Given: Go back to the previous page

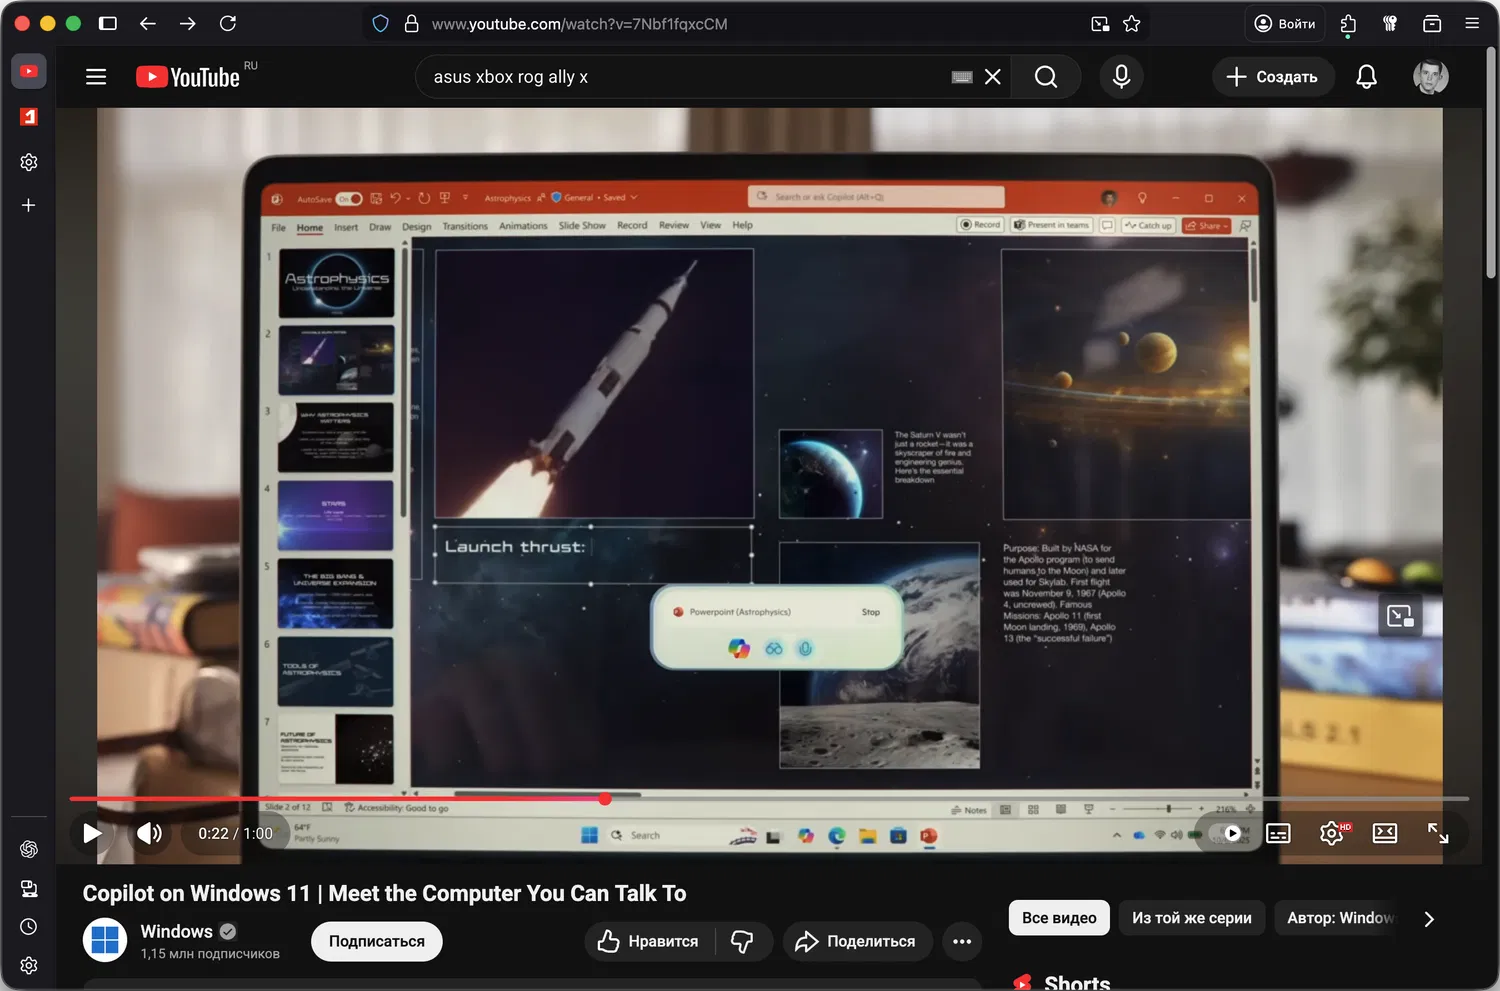Looking at the screenshot, I should point(148,23).
